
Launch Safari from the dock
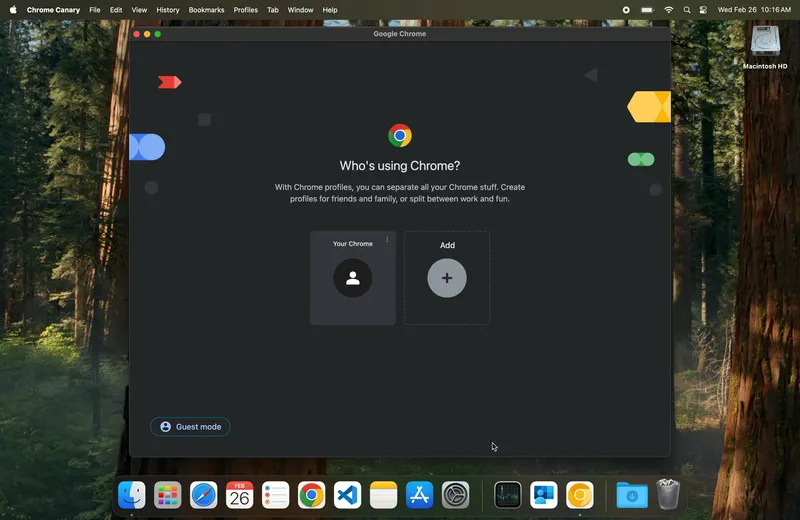pyautogui.click(x=204, y=494)
